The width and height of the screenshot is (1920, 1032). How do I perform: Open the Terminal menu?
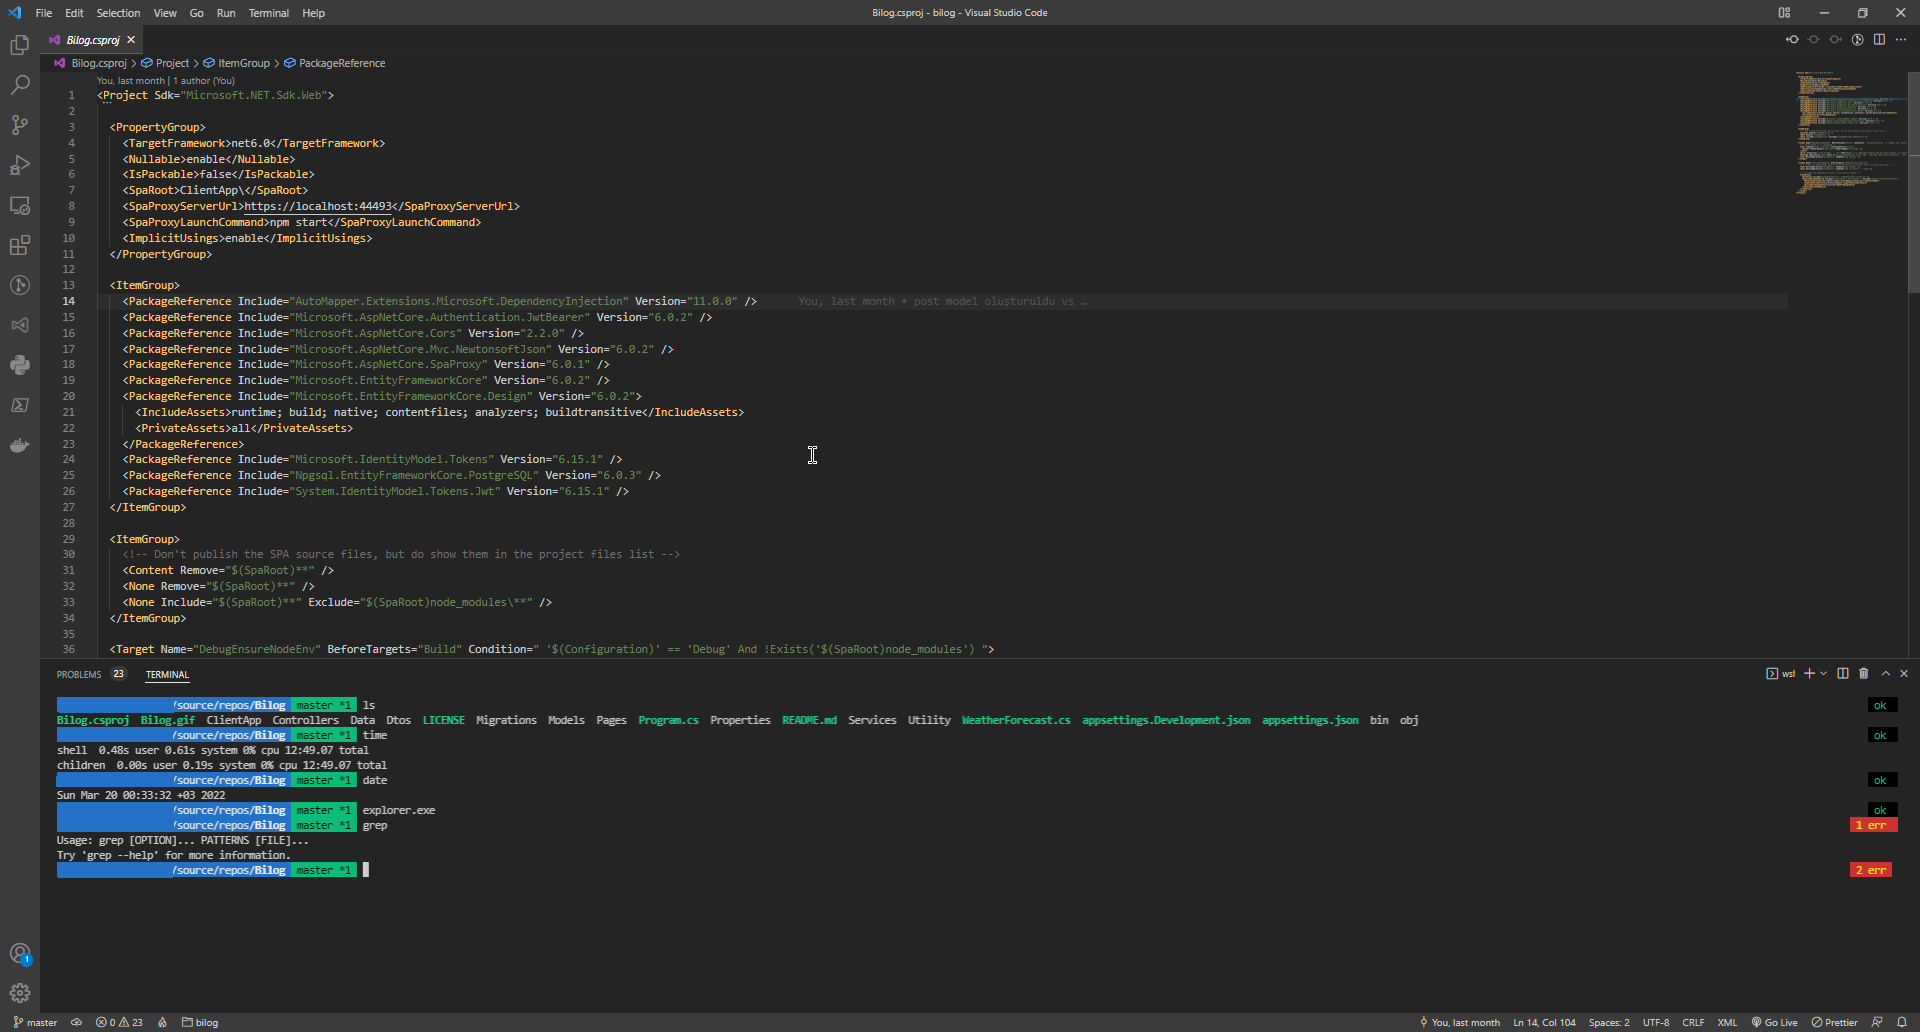click(x=269, y=13)
